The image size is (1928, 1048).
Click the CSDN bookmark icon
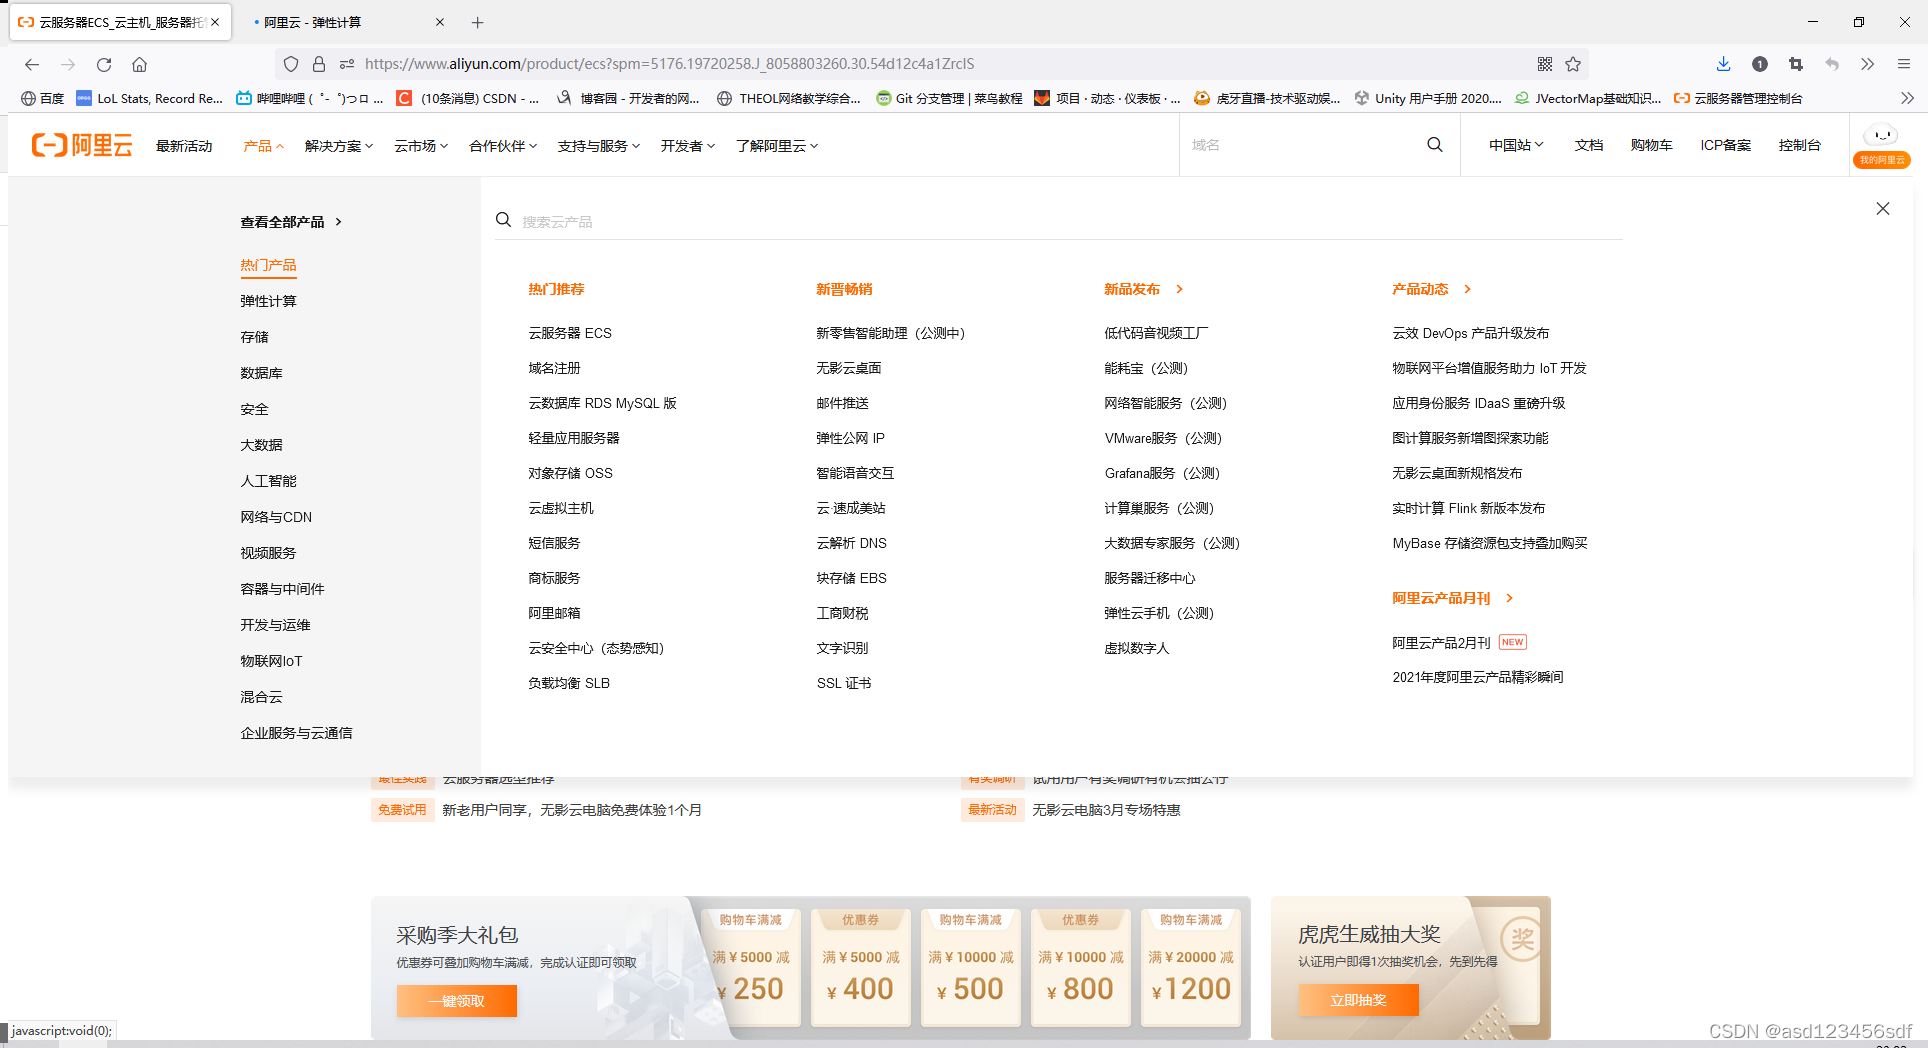pyautogui.click(x=403, y=98)
